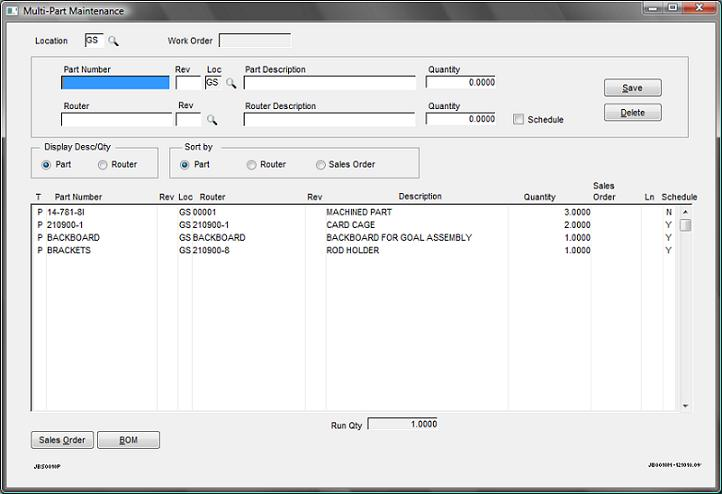
Task: Select the BRACKETS part row
Action: 356,250
